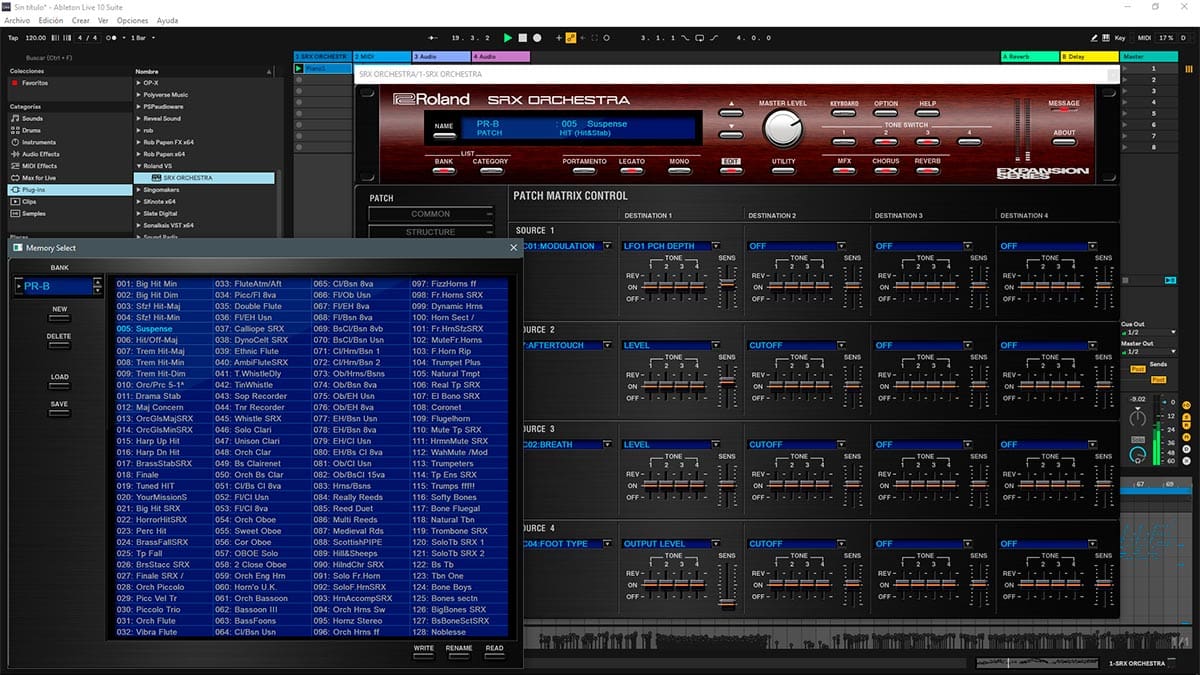Toggle the Chorus effect switch
Screen dimensions: 1200x675
click(x=885, y=169)
